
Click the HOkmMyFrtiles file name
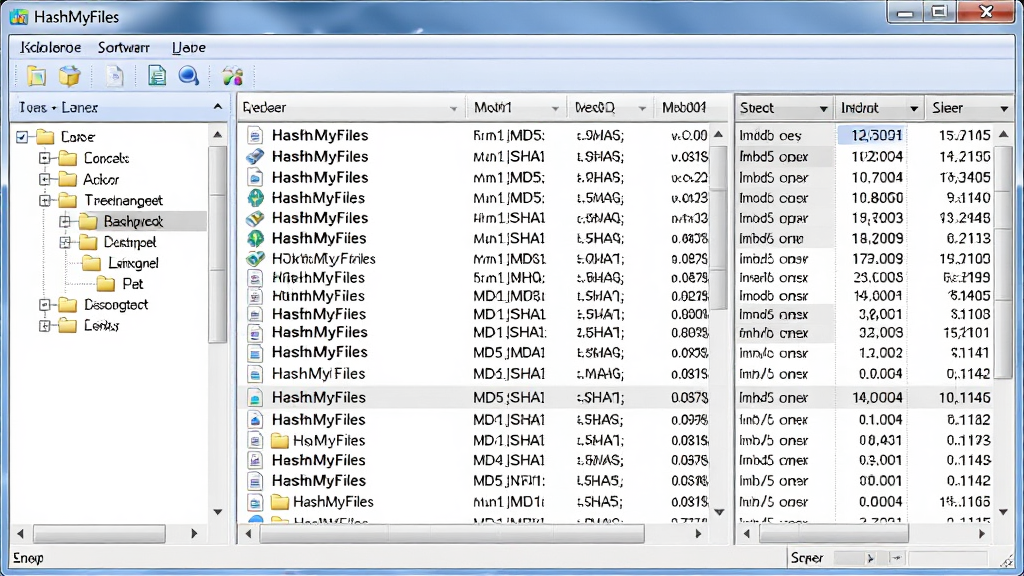(323, 259)
